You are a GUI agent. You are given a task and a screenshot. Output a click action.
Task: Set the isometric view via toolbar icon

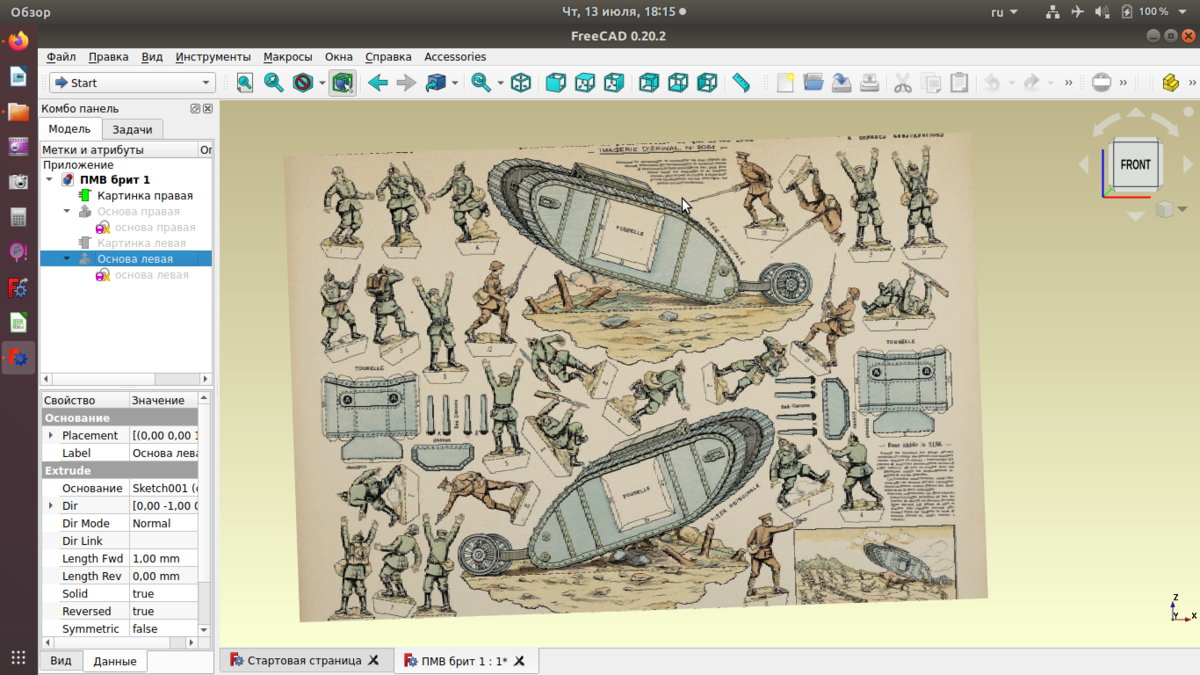coord(520,83)
